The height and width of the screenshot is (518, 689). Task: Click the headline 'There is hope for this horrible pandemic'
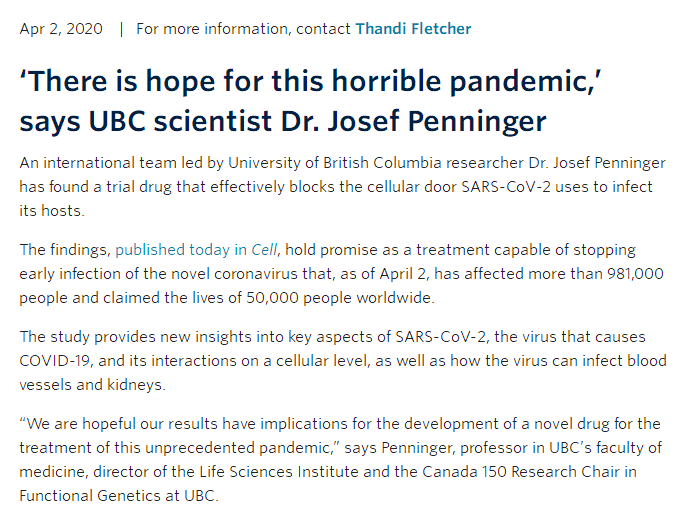tap(310, 81)
